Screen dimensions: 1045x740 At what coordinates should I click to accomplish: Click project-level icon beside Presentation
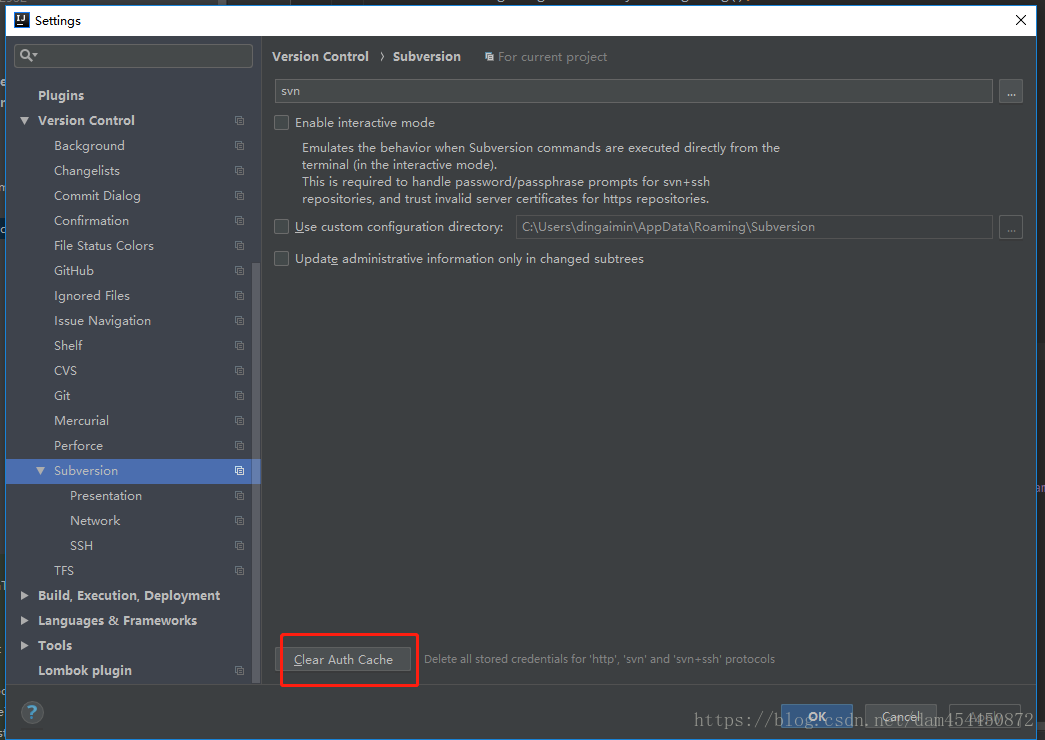click(x=239, y=495)
